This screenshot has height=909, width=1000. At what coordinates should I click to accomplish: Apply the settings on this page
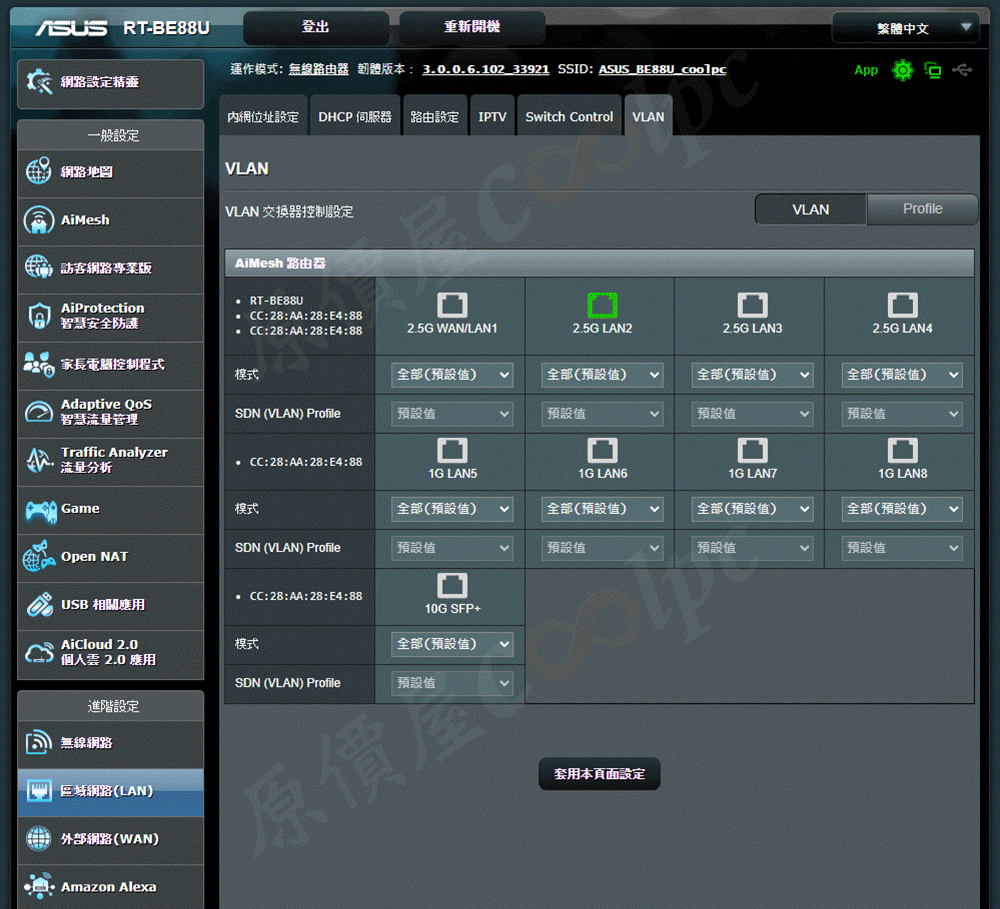599,774
